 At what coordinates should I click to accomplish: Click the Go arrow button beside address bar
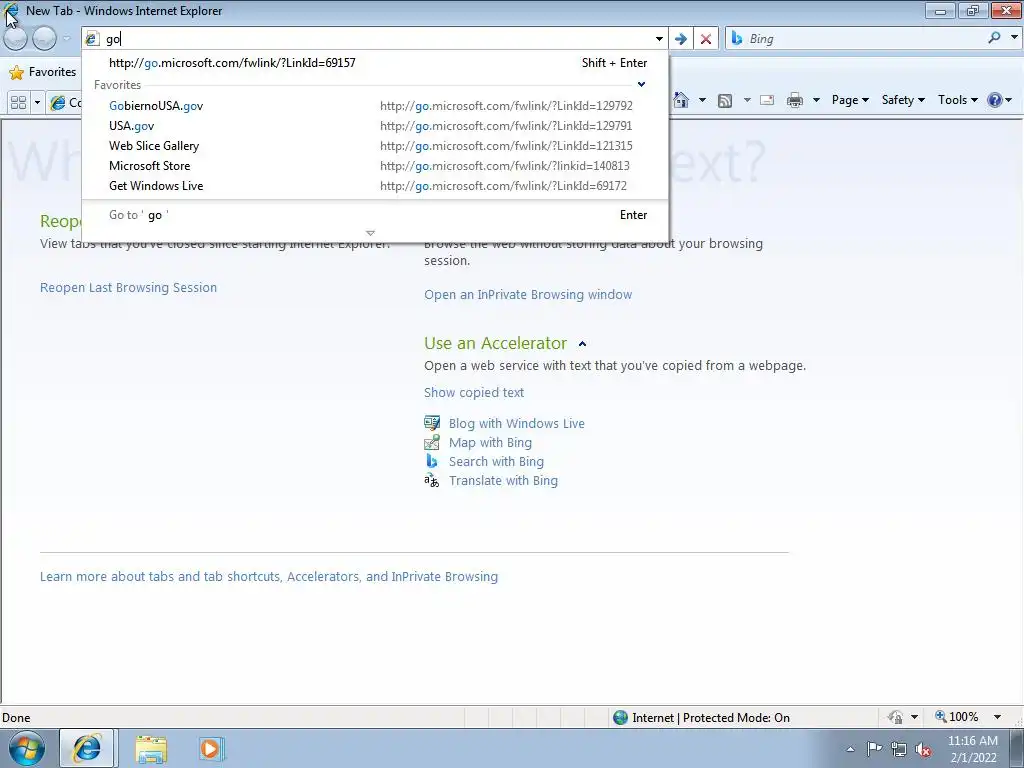pyautogui.click(x=680, y=39)
